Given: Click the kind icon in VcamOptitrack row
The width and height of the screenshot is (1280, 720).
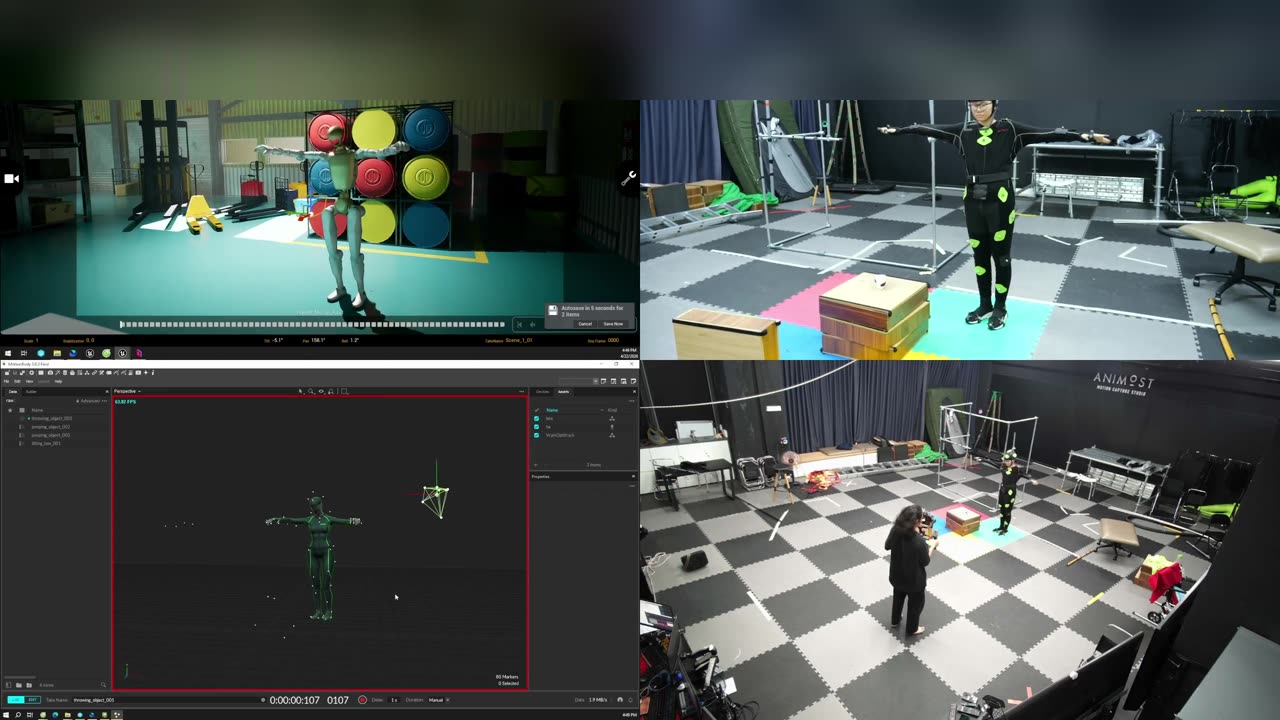Looking at the screenshot, I should point(612,435).
